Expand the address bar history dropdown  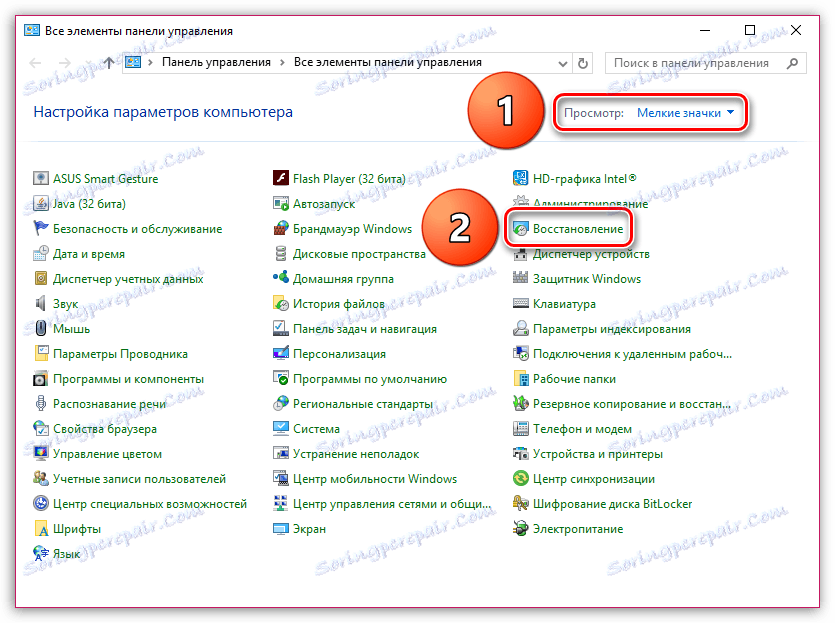click(x=562, y=62)
